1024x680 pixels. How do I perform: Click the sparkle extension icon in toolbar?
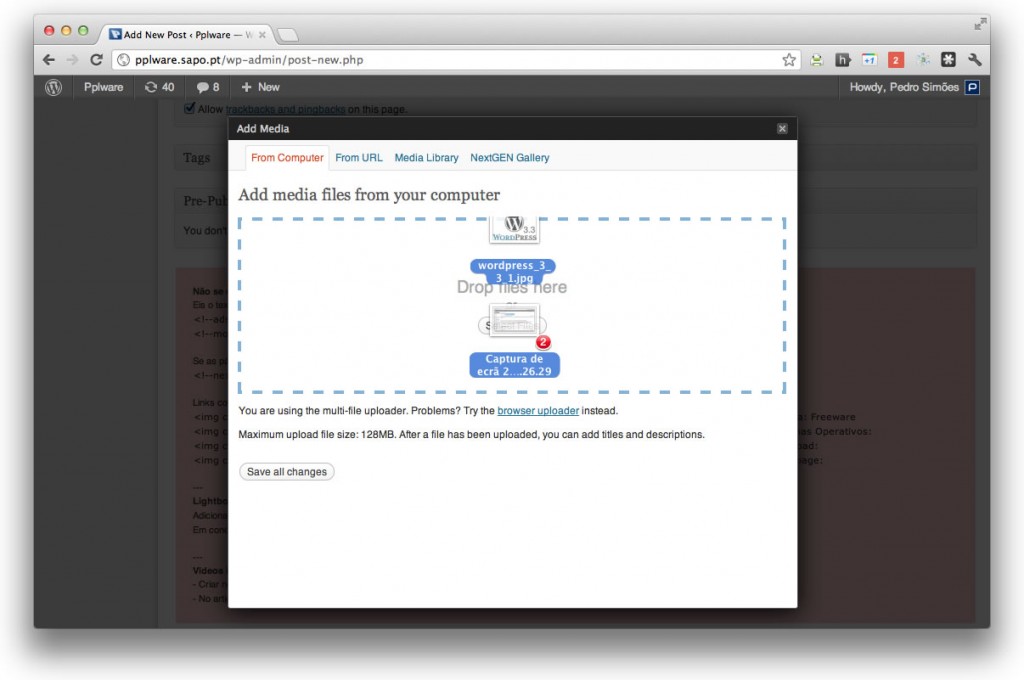(x=922, y=60)
